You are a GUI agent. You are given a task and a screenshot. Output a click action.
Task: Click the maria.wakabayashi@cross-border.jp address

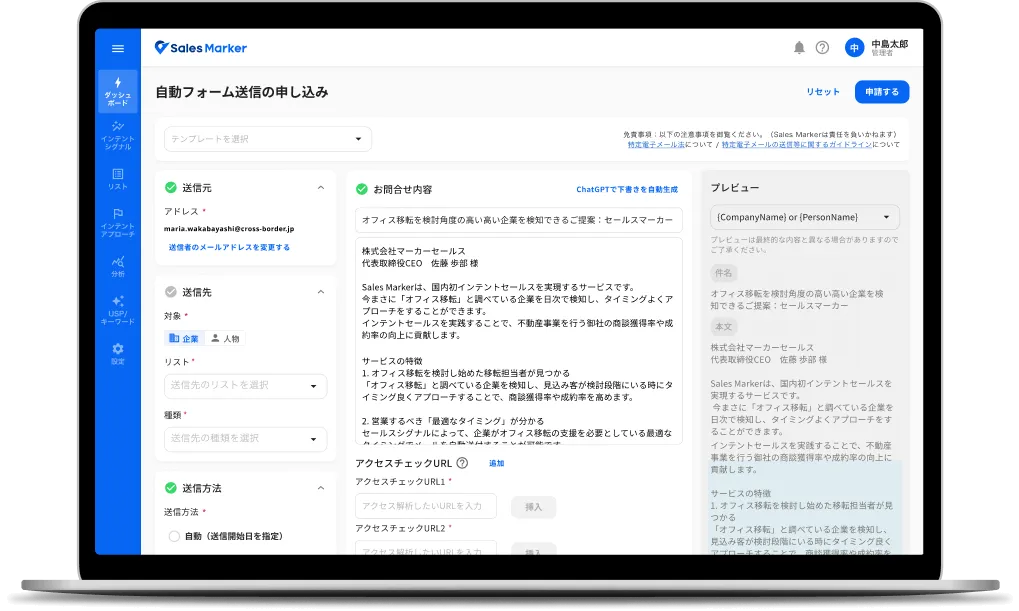(229, 229)
